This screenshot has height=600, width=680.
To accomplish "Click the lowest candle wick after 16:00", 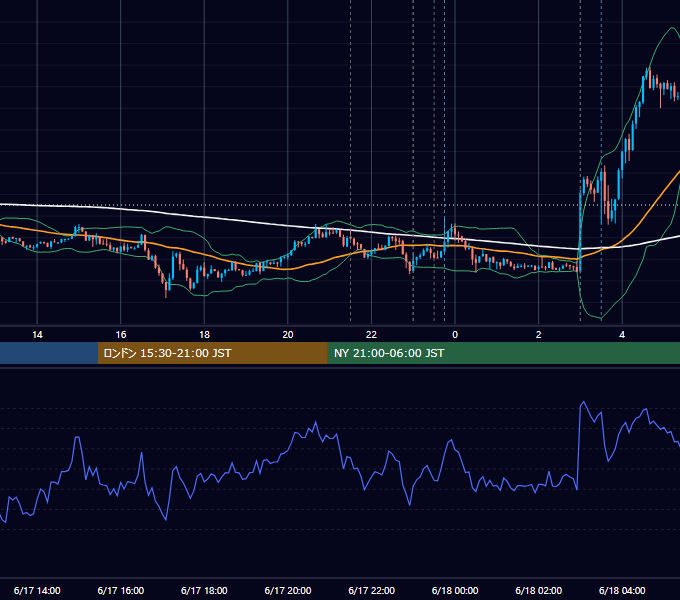I will coord(166,290).
